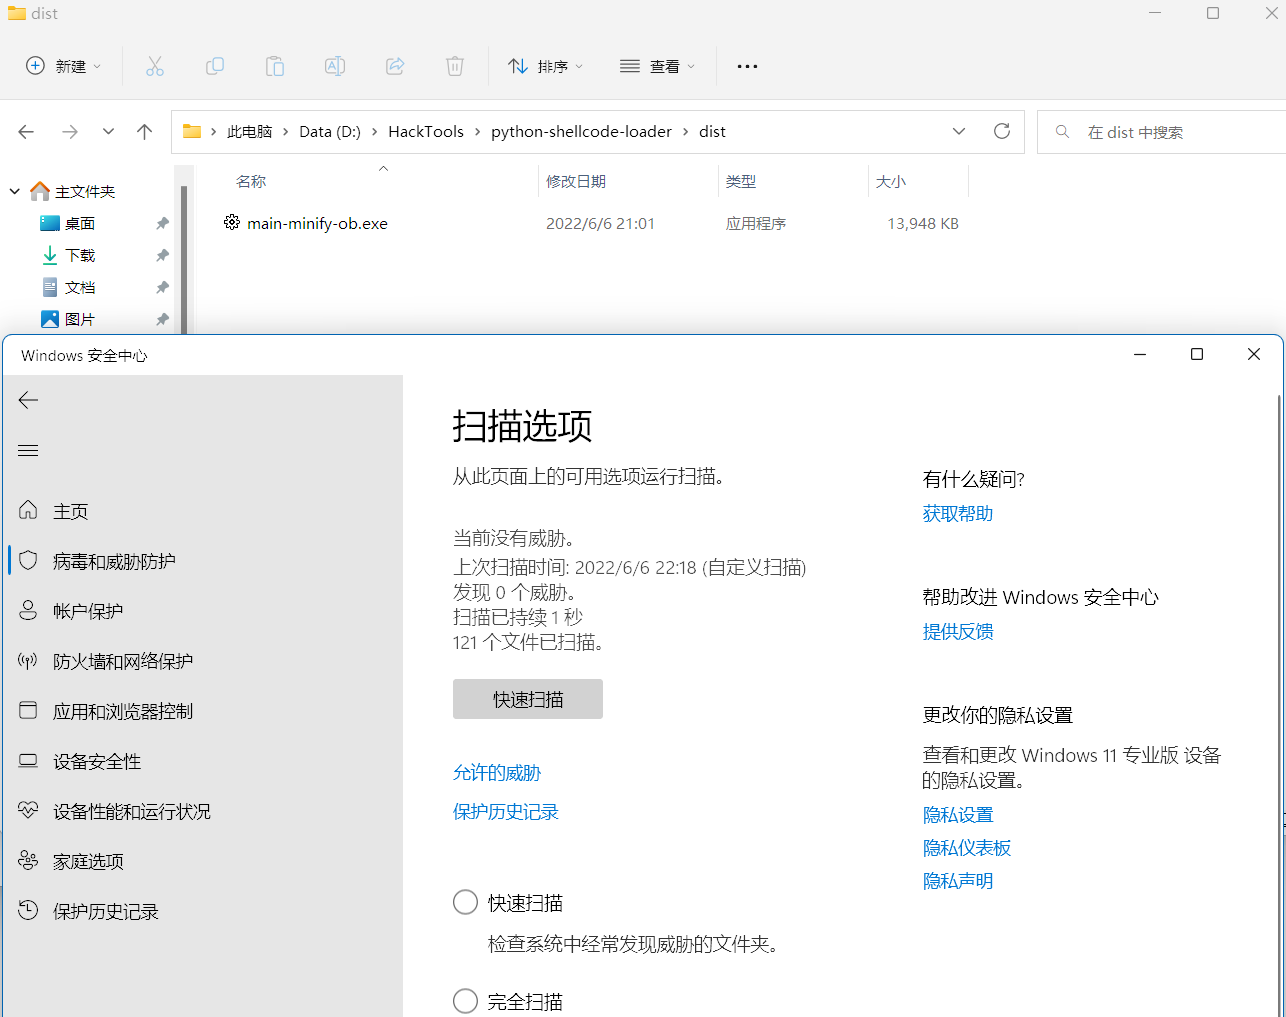
Task: Open the 查看 view dropdown
Action: click(x=657, y=66)
